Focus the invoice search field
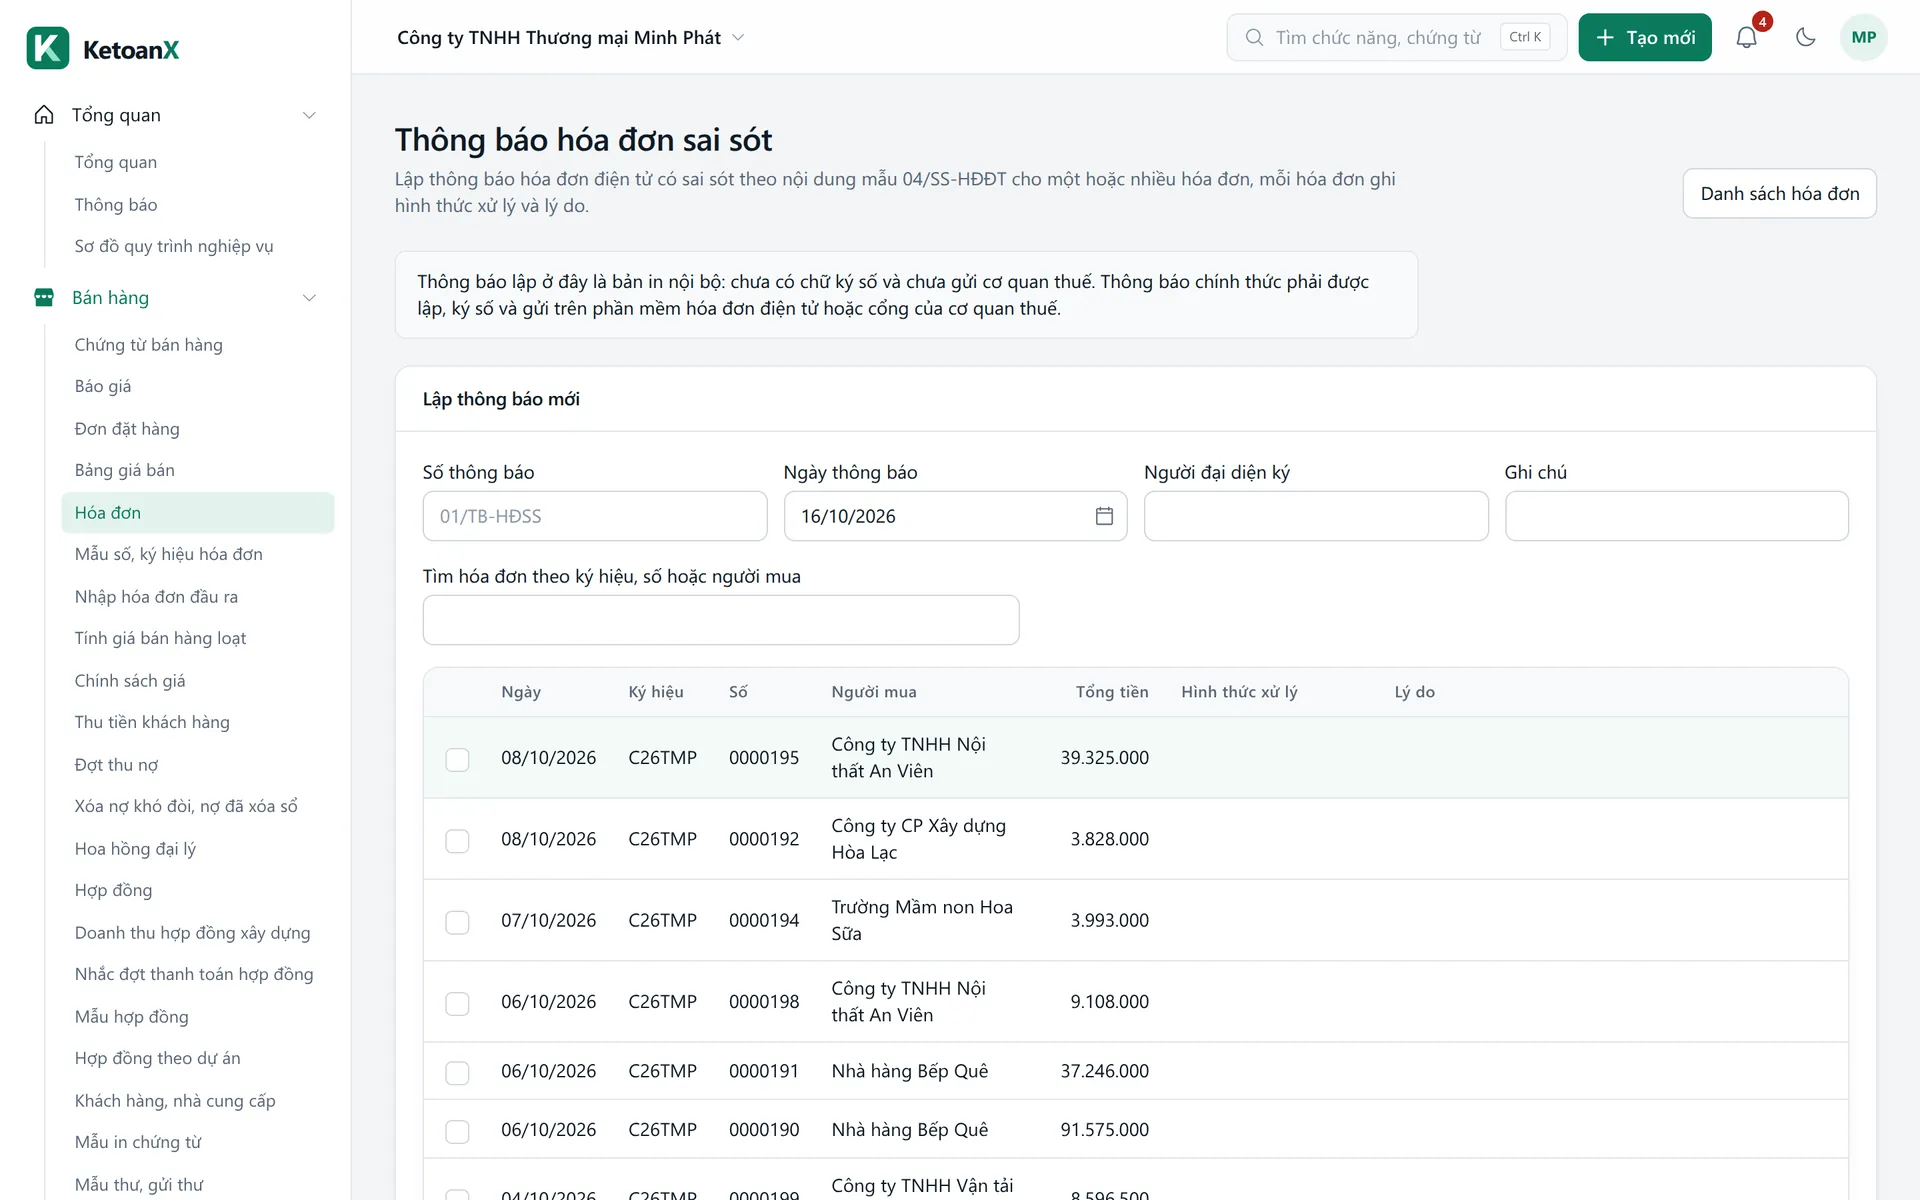The image size is (1920, 1200). pos(721,620)
